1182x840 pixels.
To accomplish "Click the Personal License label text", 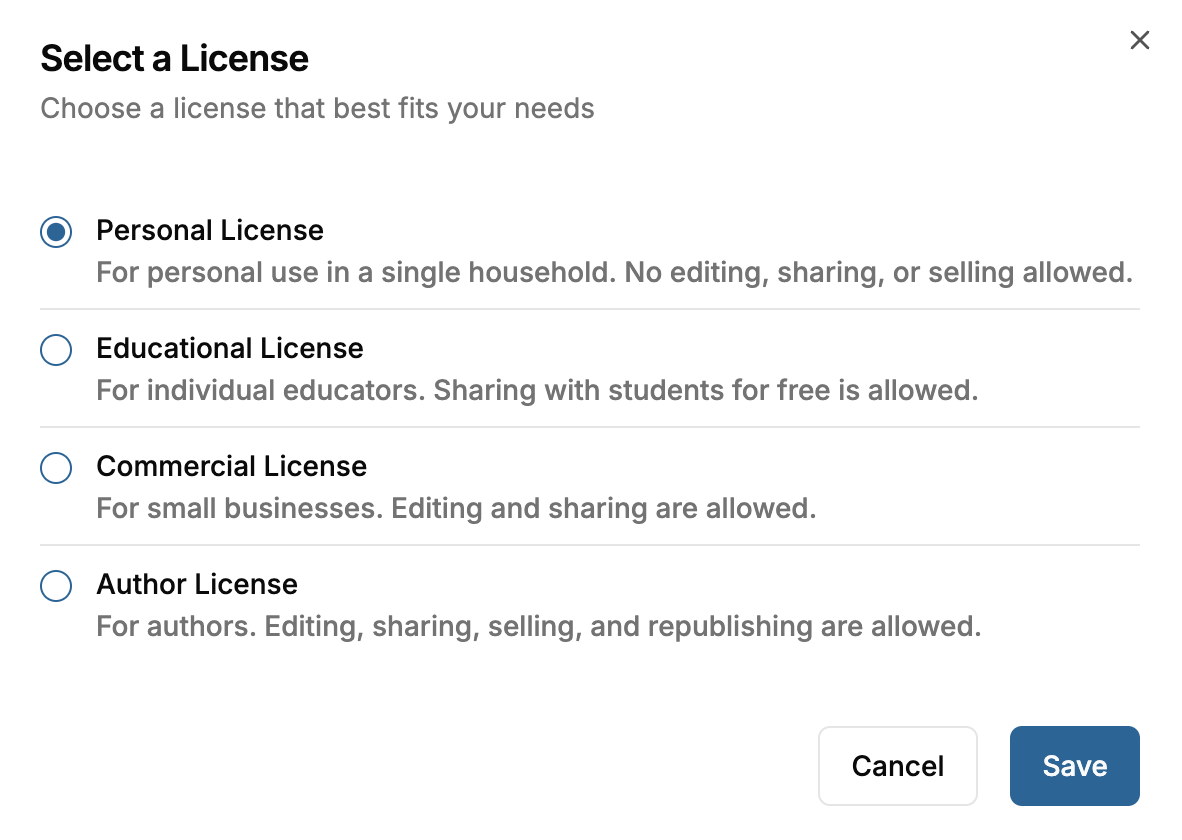I will pyautogui.click(x=210, y=231).
